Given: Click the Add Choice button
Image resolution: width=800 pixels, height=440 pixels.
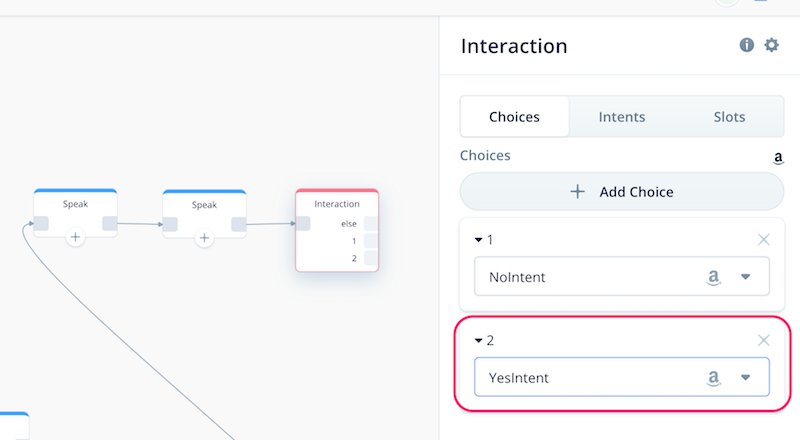Looking at the screenshot, I should pos(621,192).
